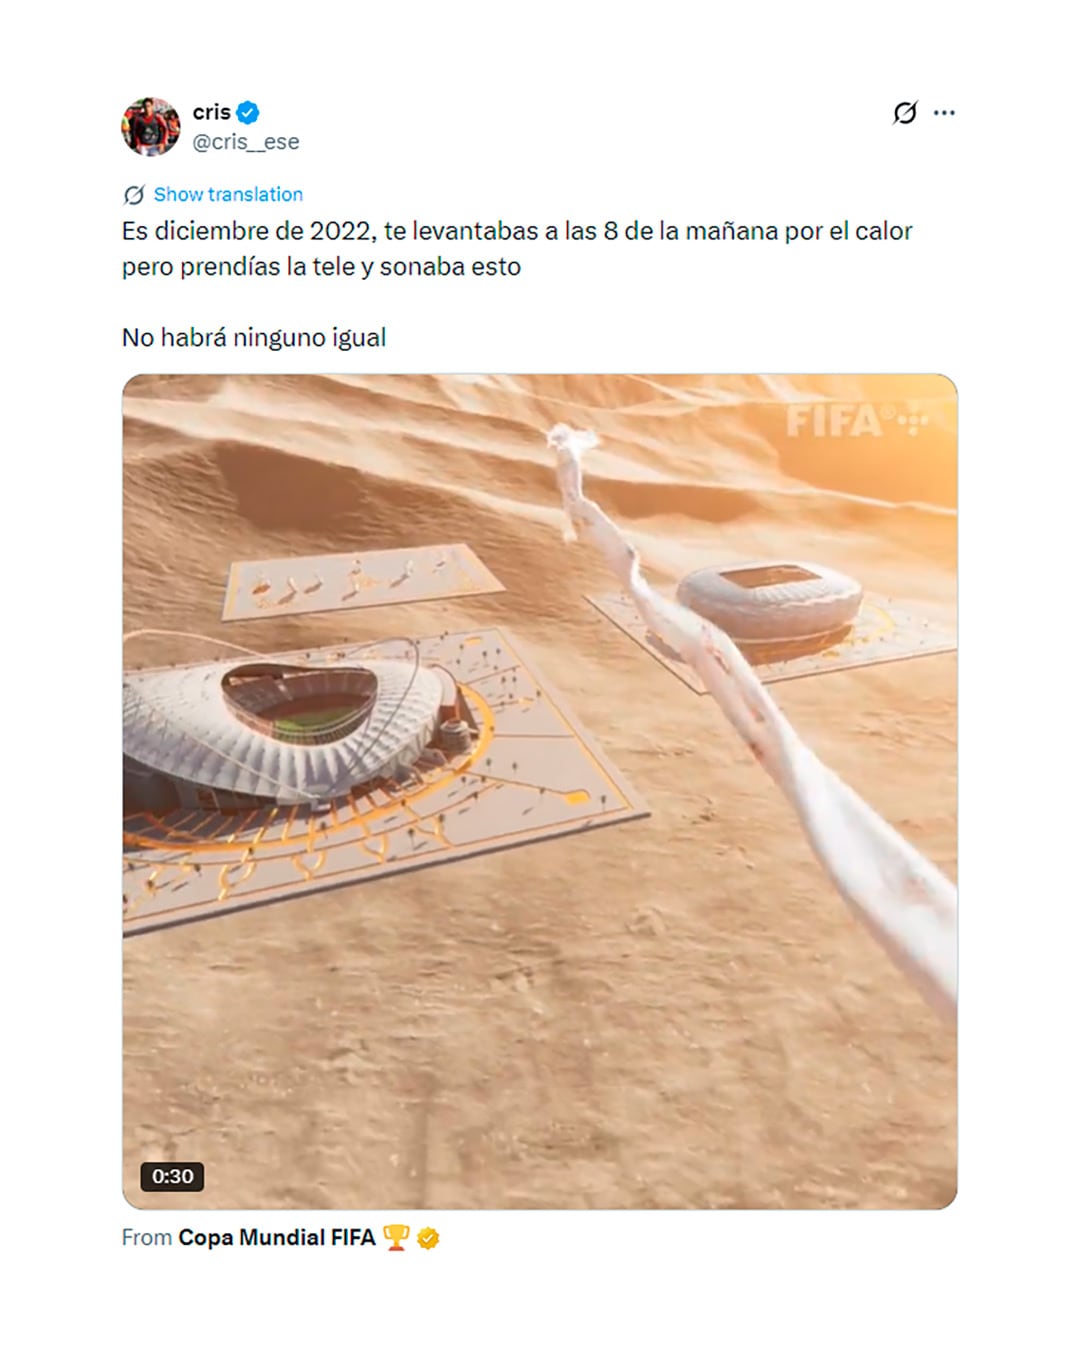The height and width of the screenshot is (1345, 1080).
Task: Click the FIFA+ watermark on the video
Action: [858, 421]
